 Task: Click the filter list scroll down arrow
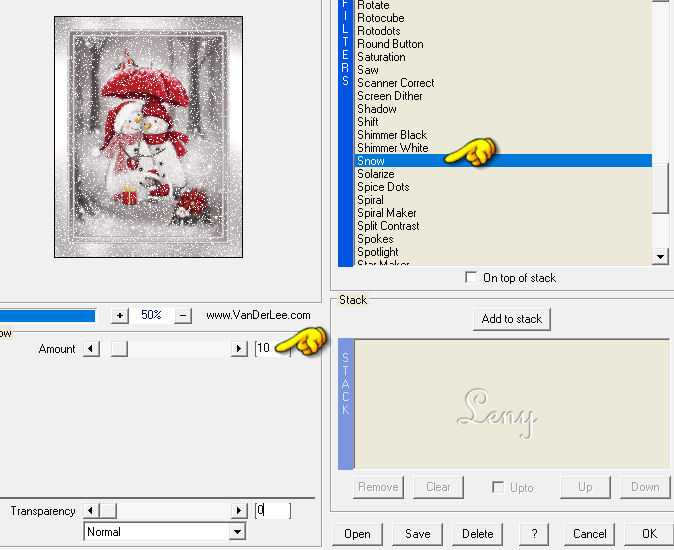click(660, 257)
